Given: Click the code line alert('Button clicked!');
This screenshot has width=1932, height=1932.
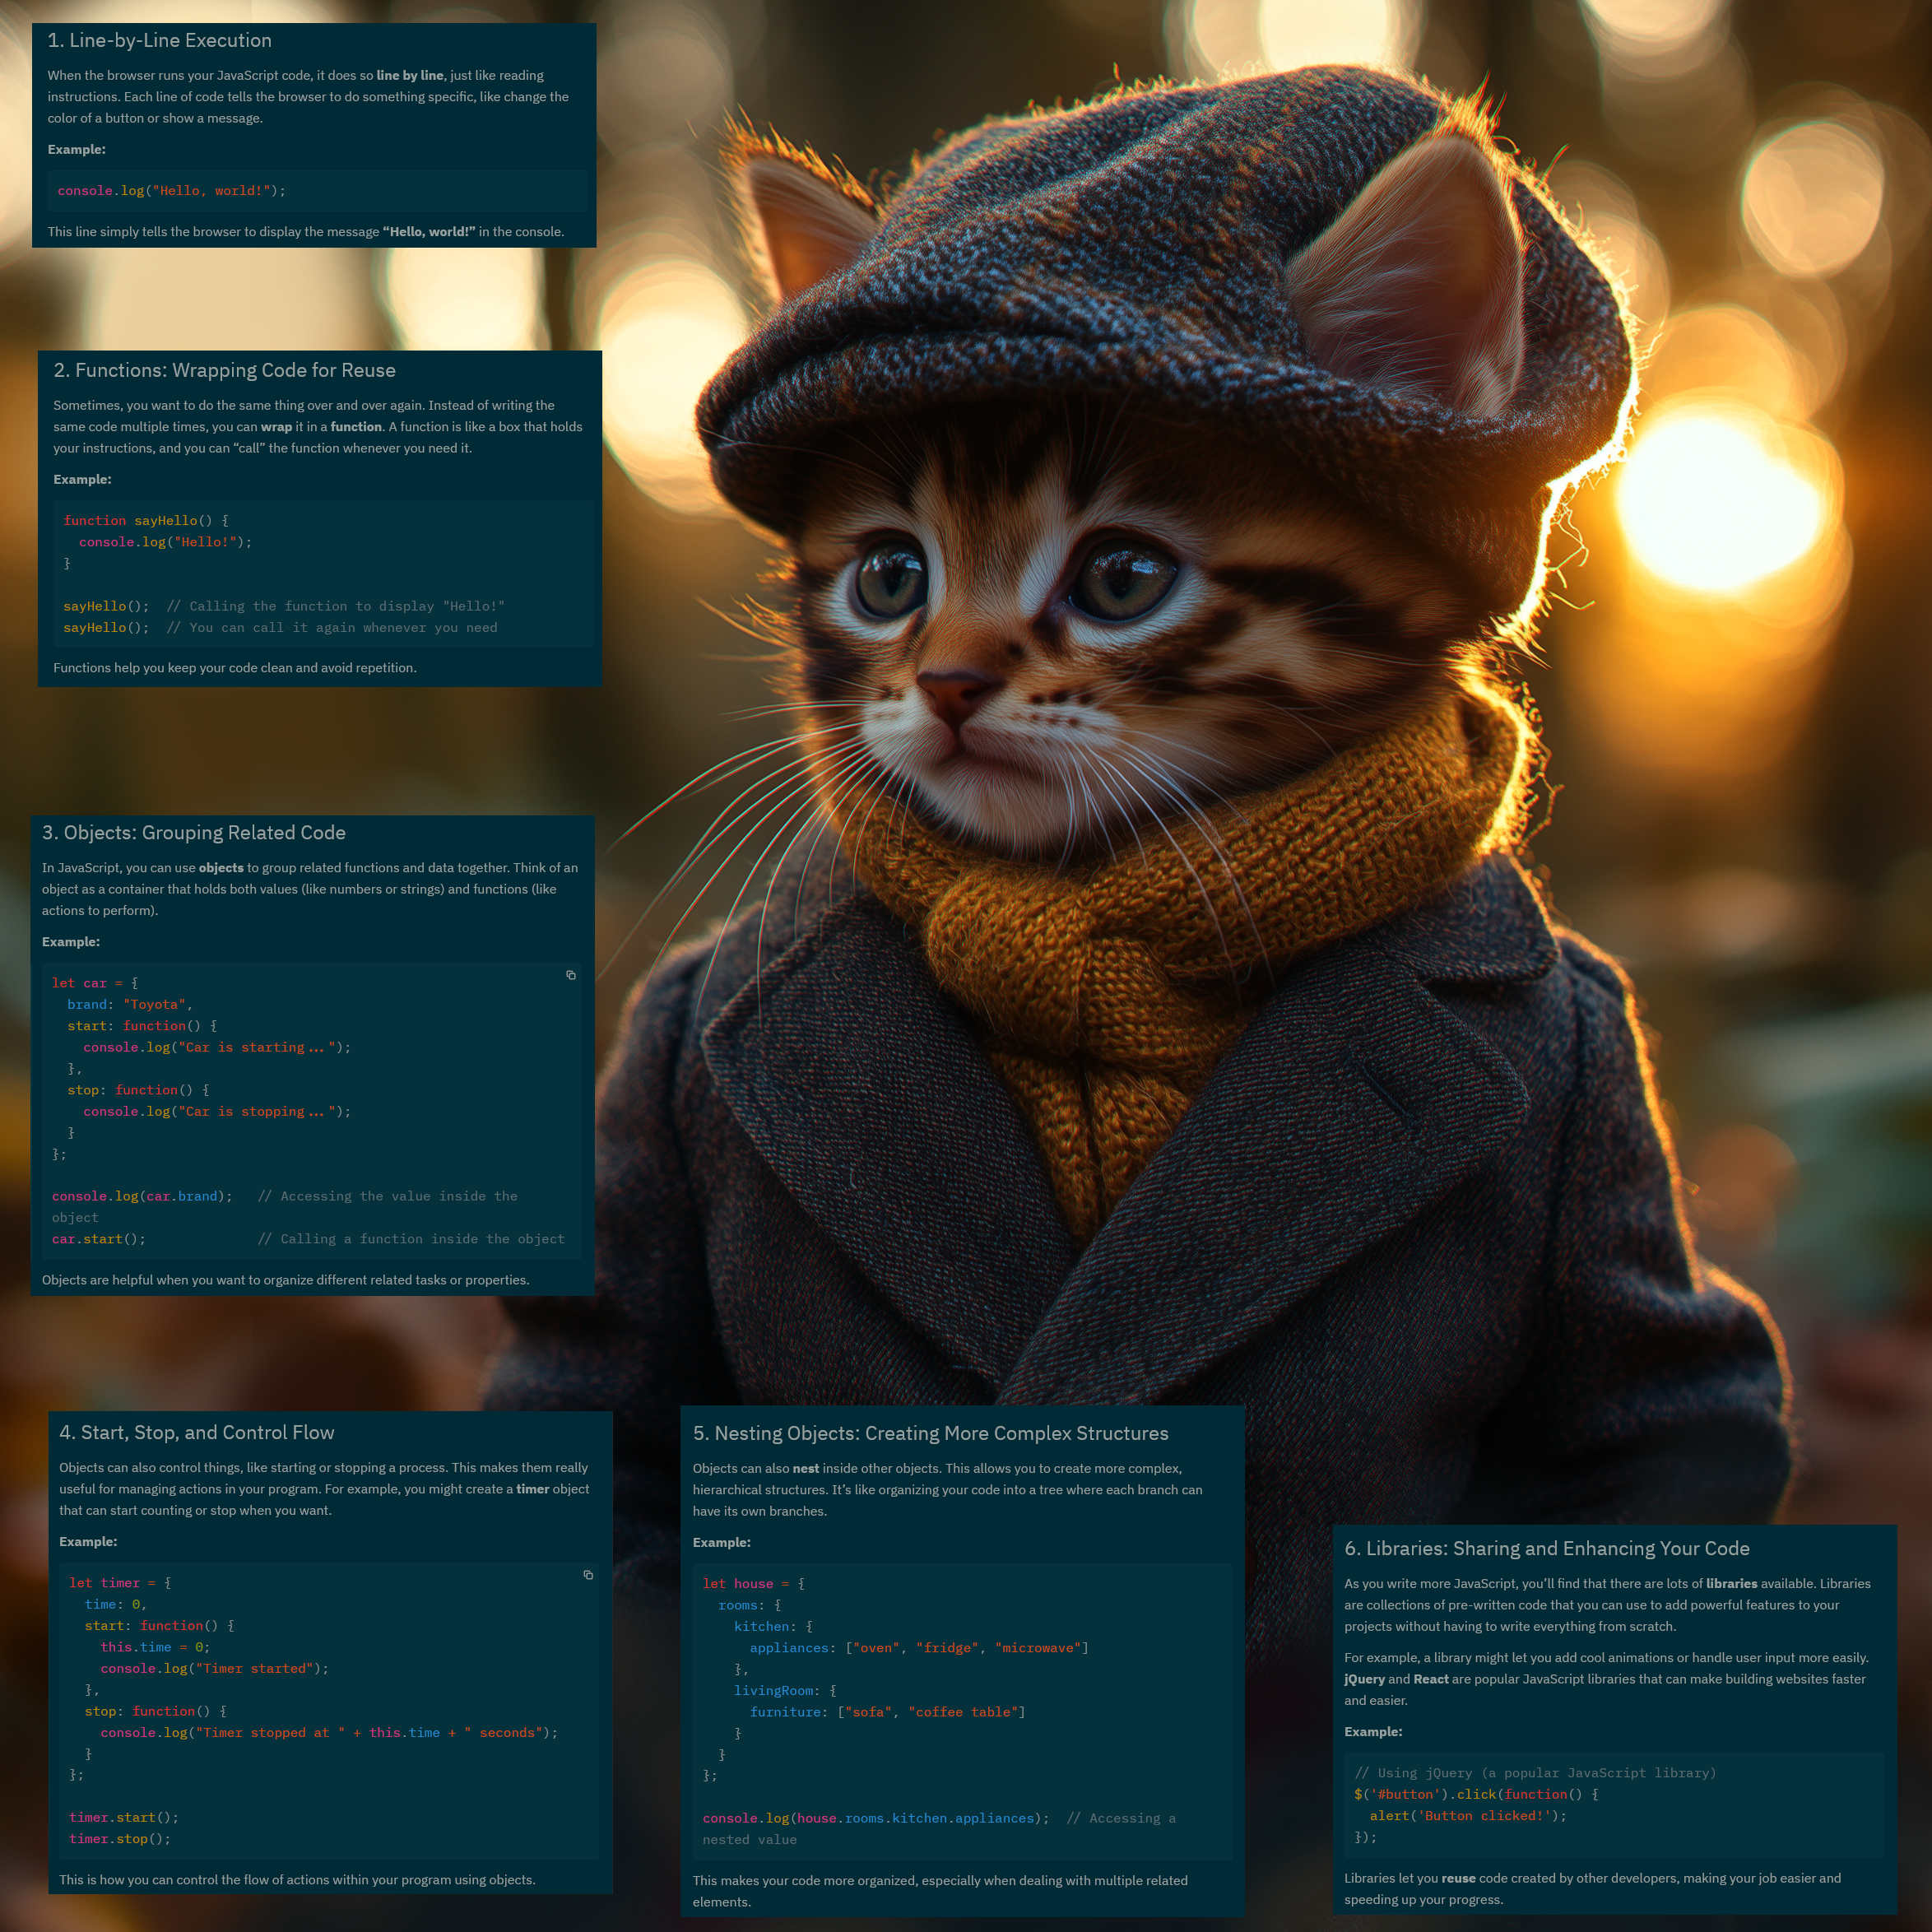Looking at the screenshot, I should pyautogui.click(x=1468, y=1816).
